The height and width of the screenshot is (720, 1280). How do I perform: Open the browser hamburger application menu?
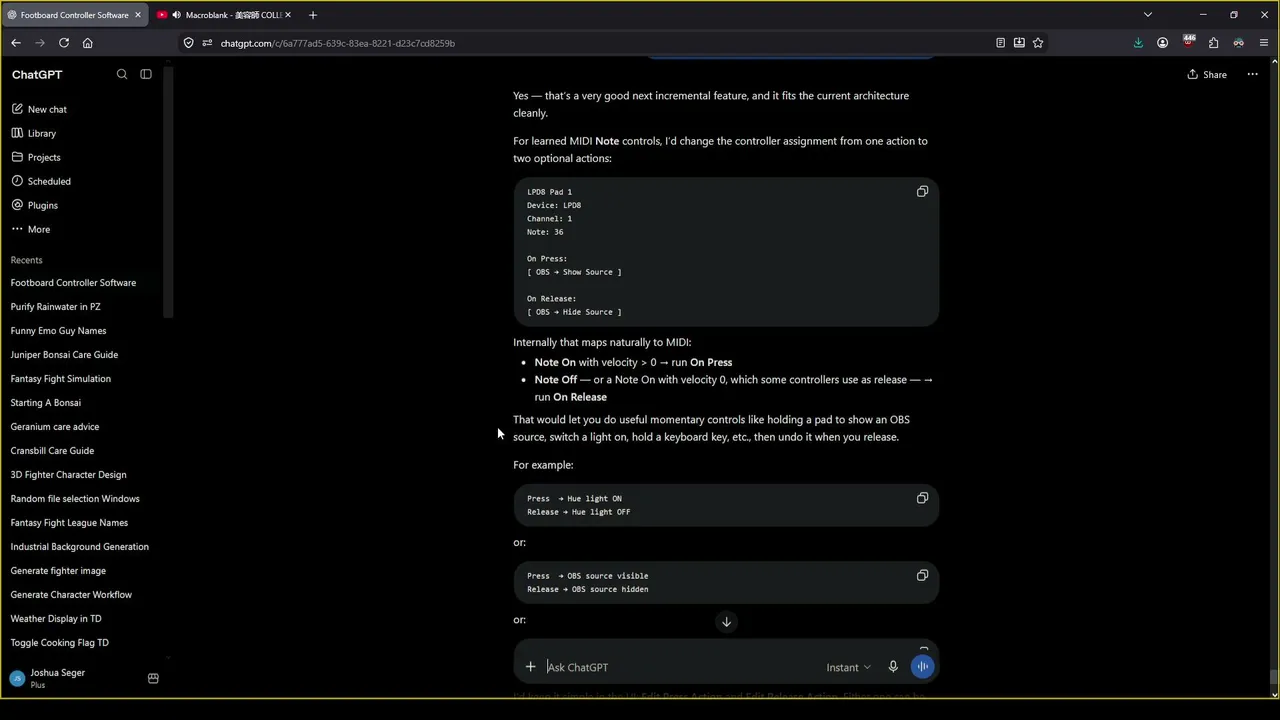1264,43
